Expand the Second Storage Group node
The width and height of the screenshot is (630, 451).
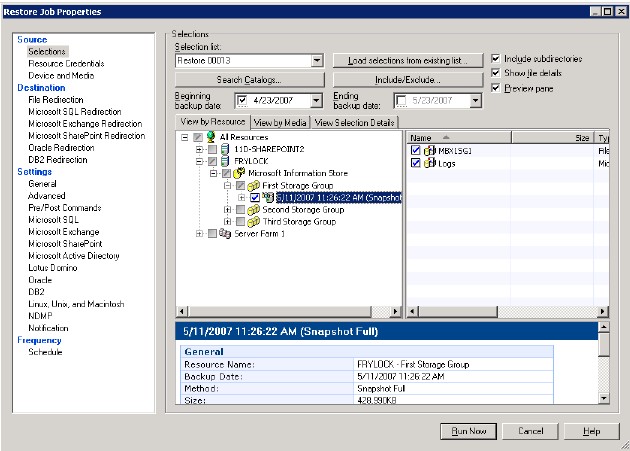coord(227,210)
